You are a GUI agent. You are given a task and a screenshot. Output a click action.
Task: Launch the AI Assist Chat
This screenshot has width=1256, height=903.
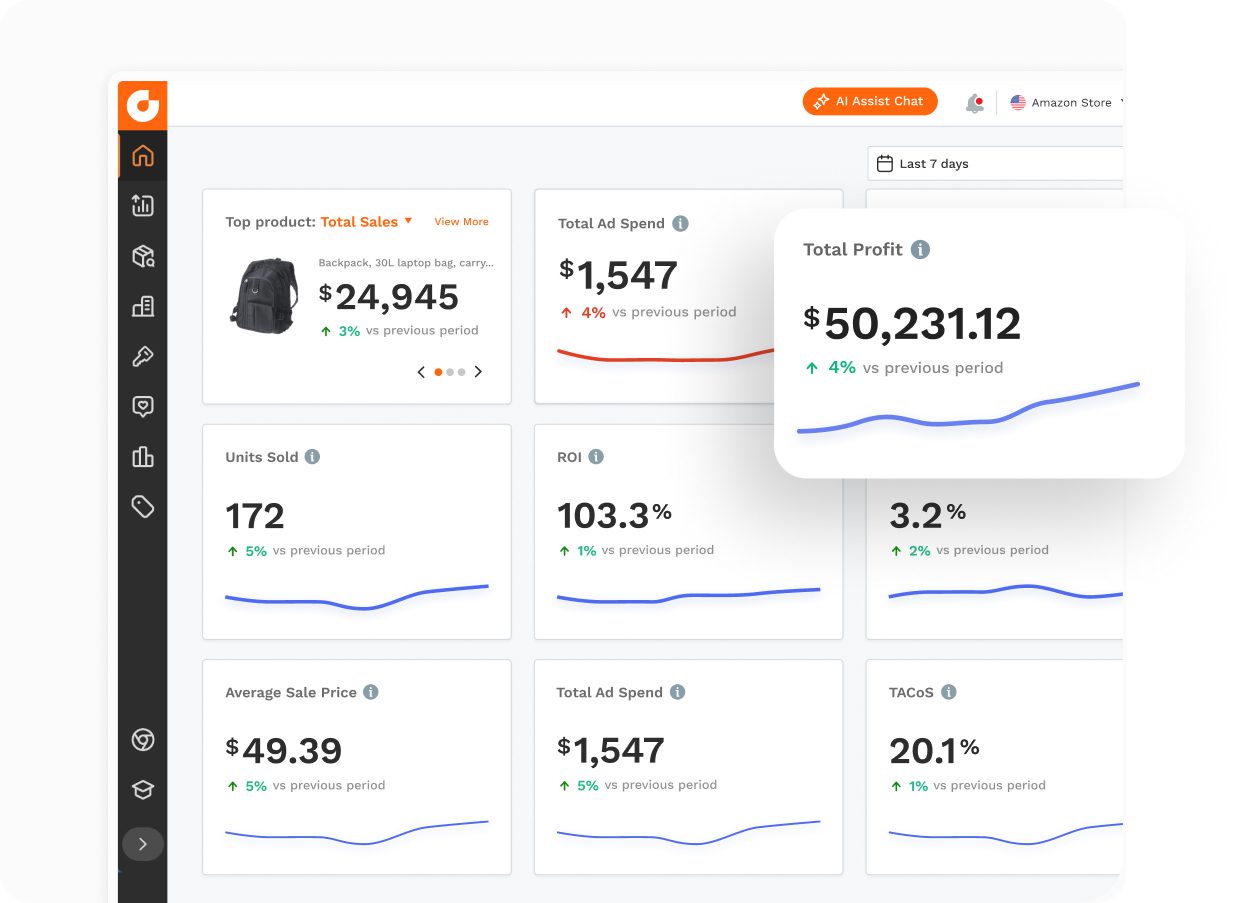click(869, 101)
